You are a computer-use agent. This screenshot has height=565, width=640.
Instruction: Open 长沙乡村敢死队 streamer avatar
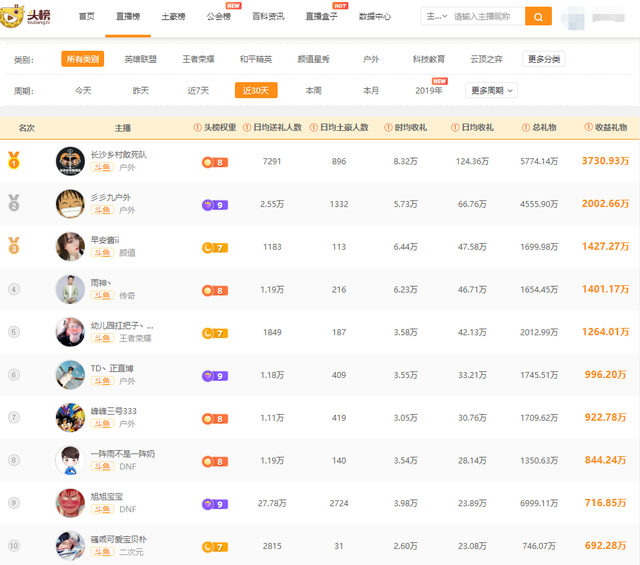tap(69, 160)
